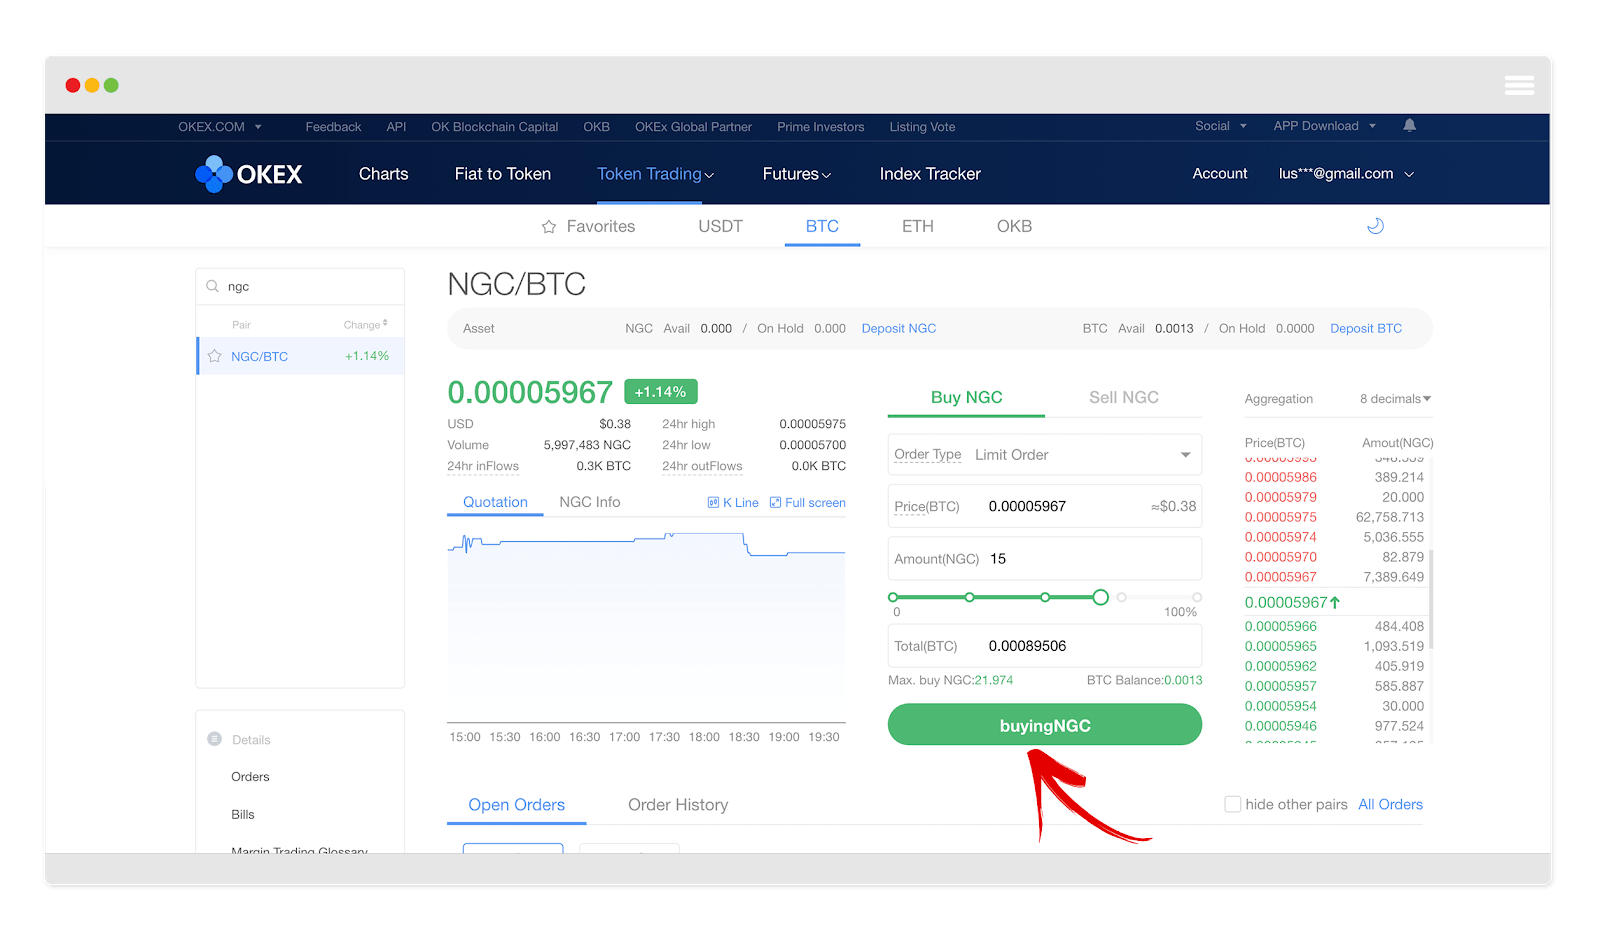Viewport: 1600px width, 943px height.
Task: Click Prime Investors link
Action: [820, 127]
